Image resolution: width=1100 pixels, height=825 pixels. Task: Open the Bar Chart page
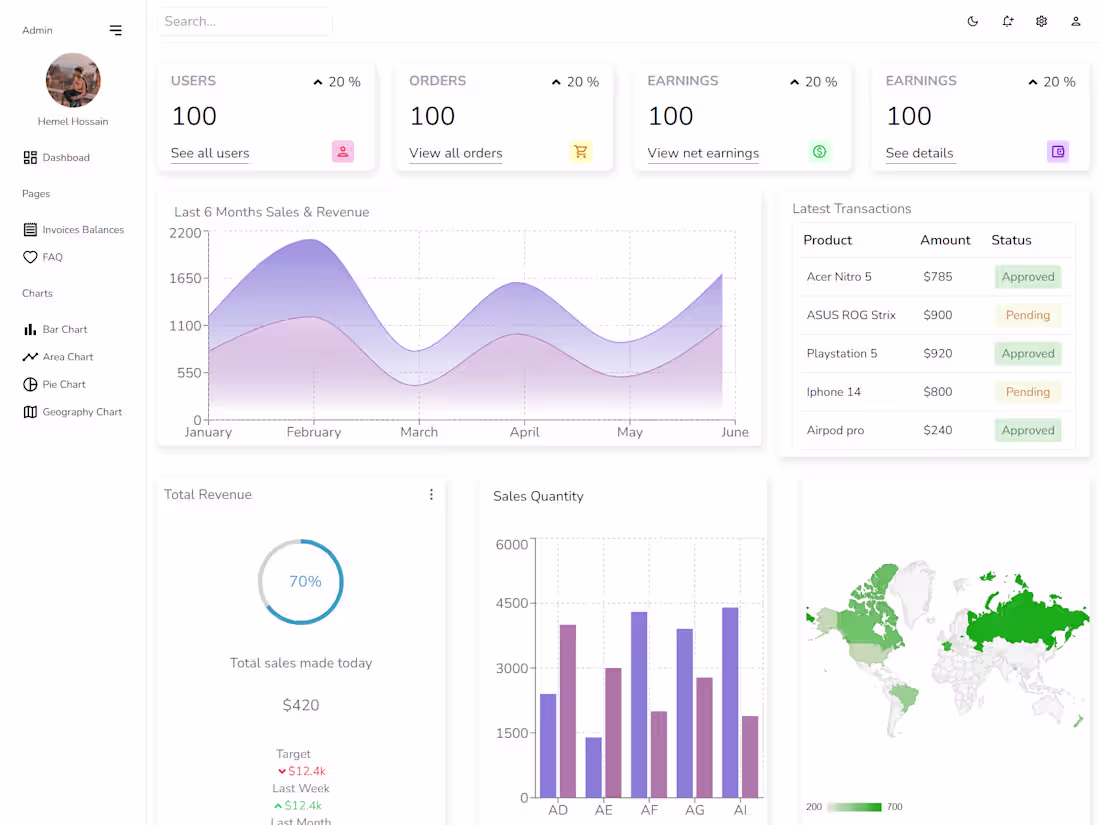[x=63, y=328]
